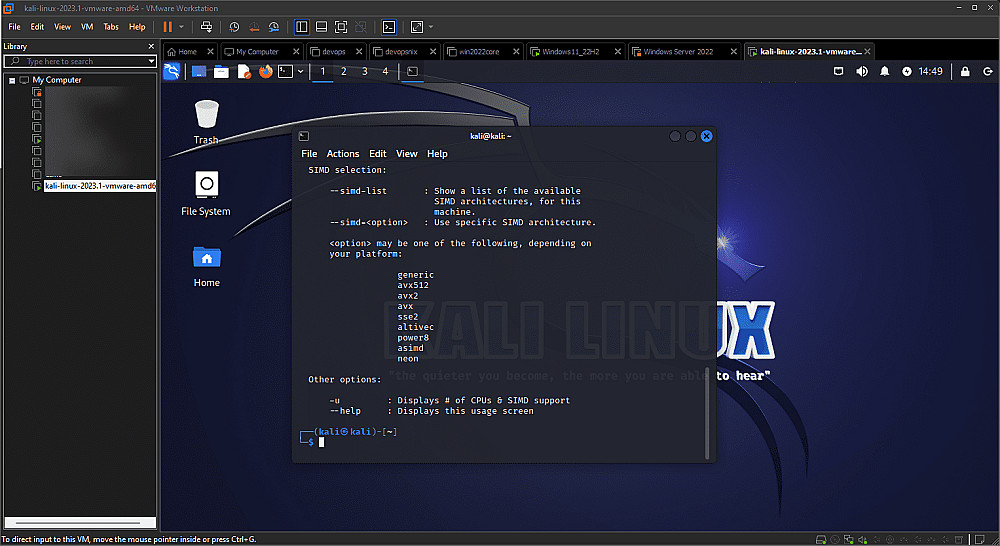Launch terminal emulator from Kali panel
Image resolution: width=1000 pixels, height=546 pixels.
point(286,71)
